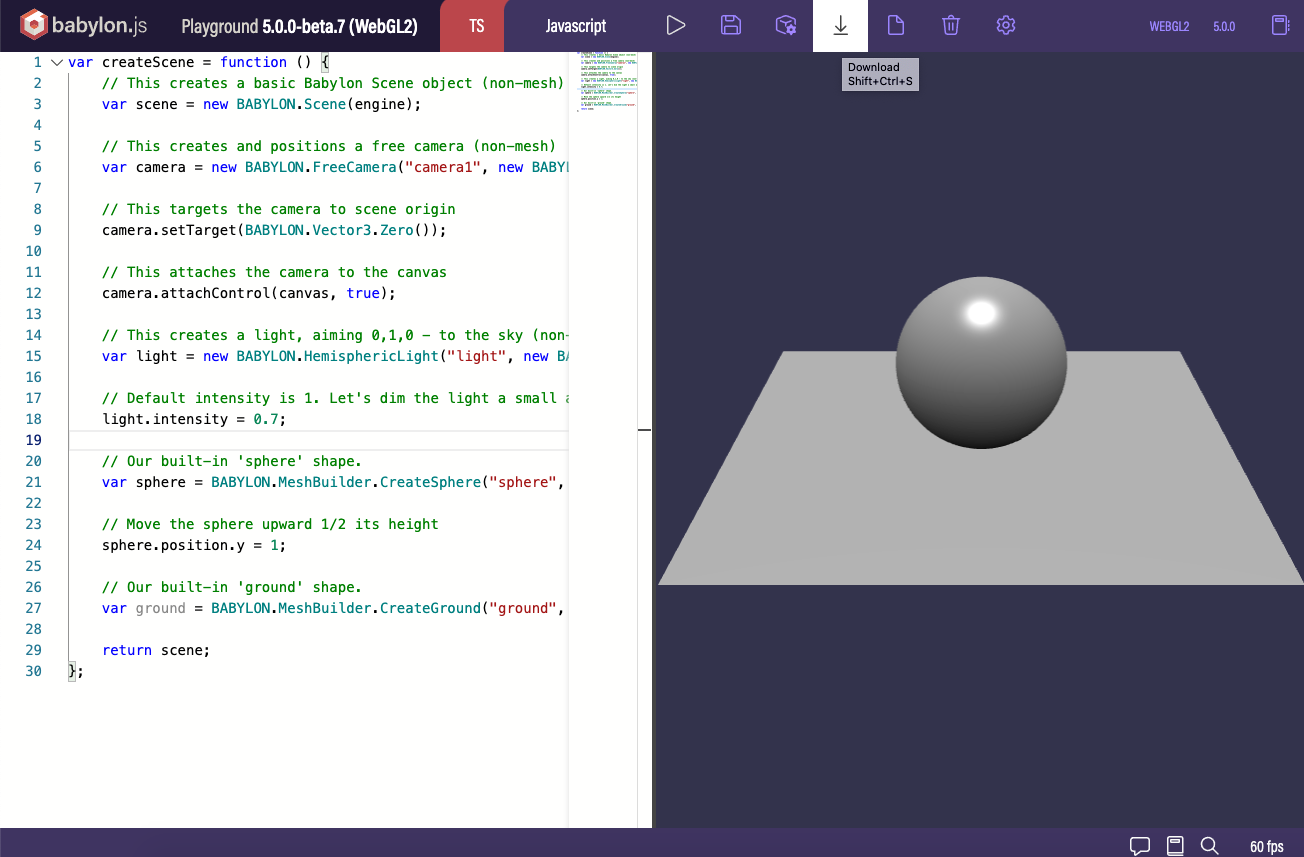Click the Save floppy disk icon
Viewport: 1304px width, 857px height.
[731, 26]
